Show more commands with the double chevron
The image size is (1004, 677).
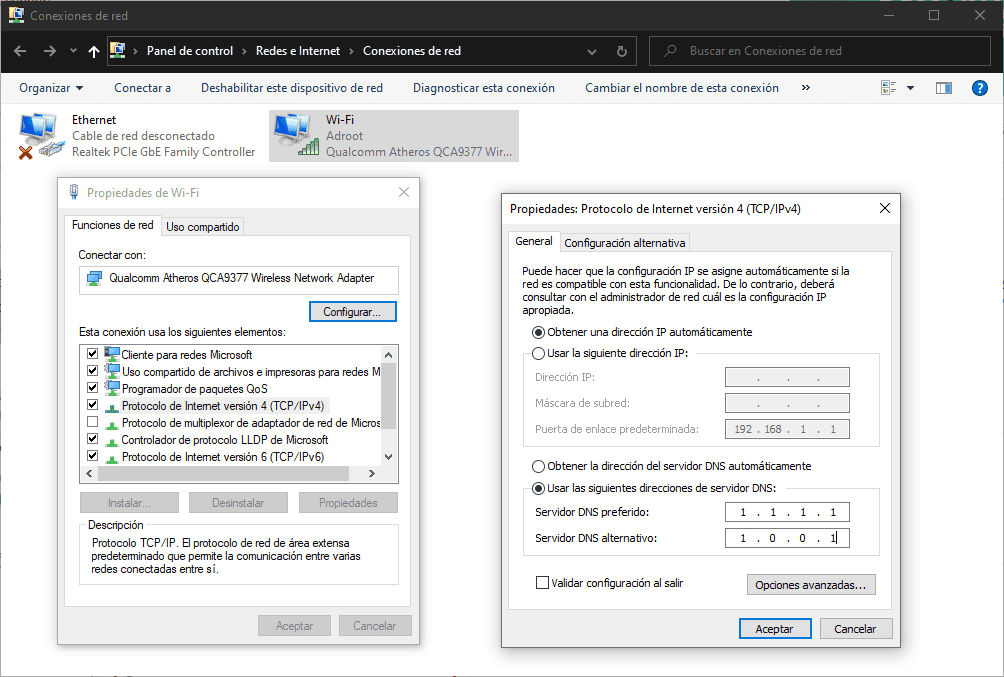click(806, 88)
